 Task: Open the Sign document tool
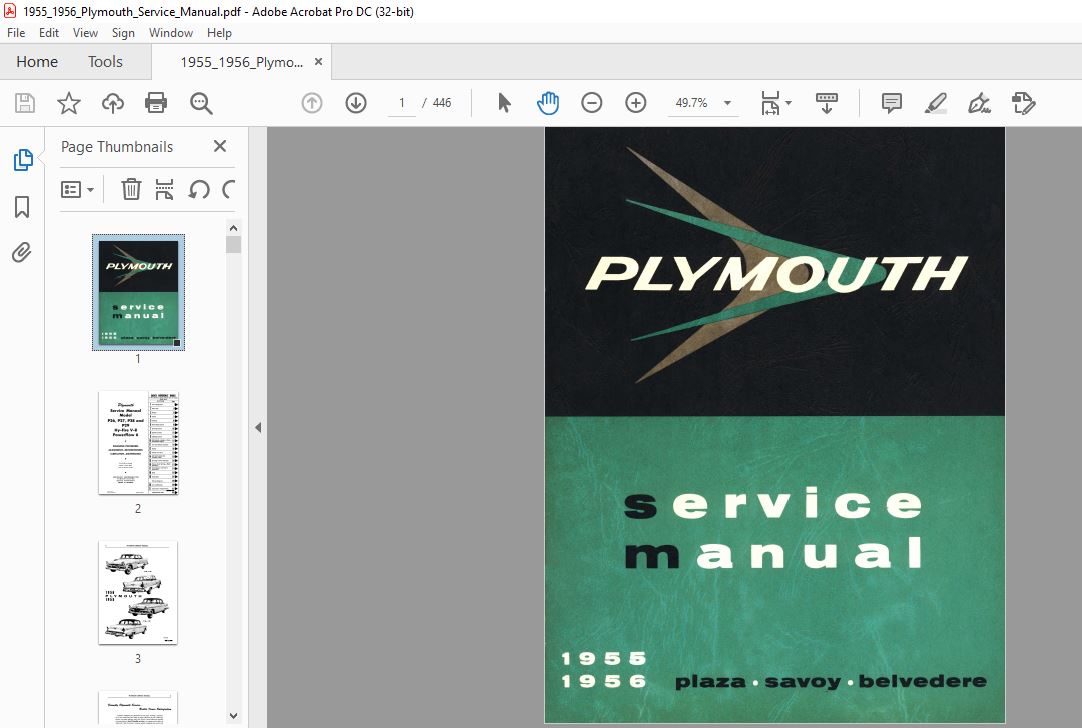980,104
